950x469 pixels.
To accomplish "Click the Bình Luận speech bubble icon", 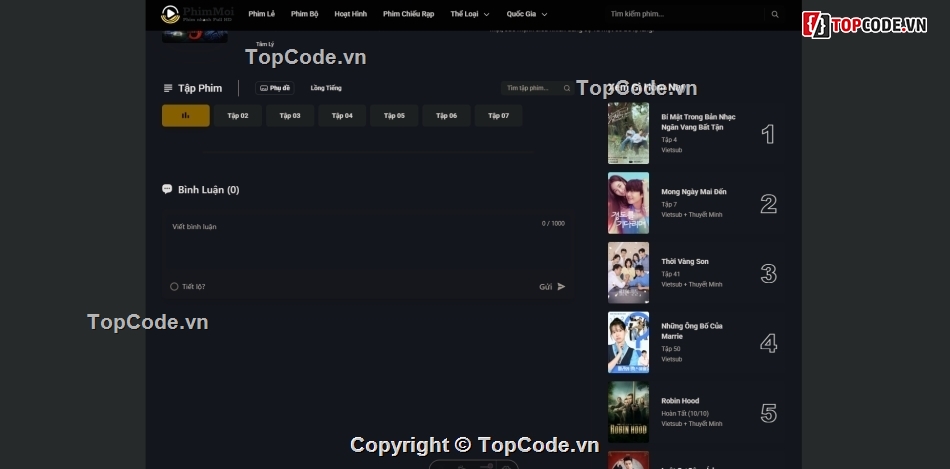I will pos(167,189).
